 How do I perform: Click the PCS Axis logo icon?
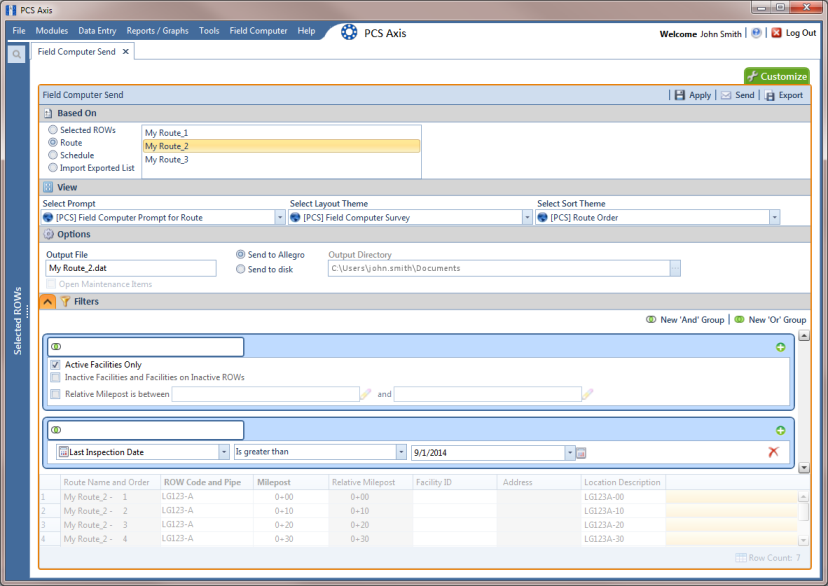(x=349, y=32)
